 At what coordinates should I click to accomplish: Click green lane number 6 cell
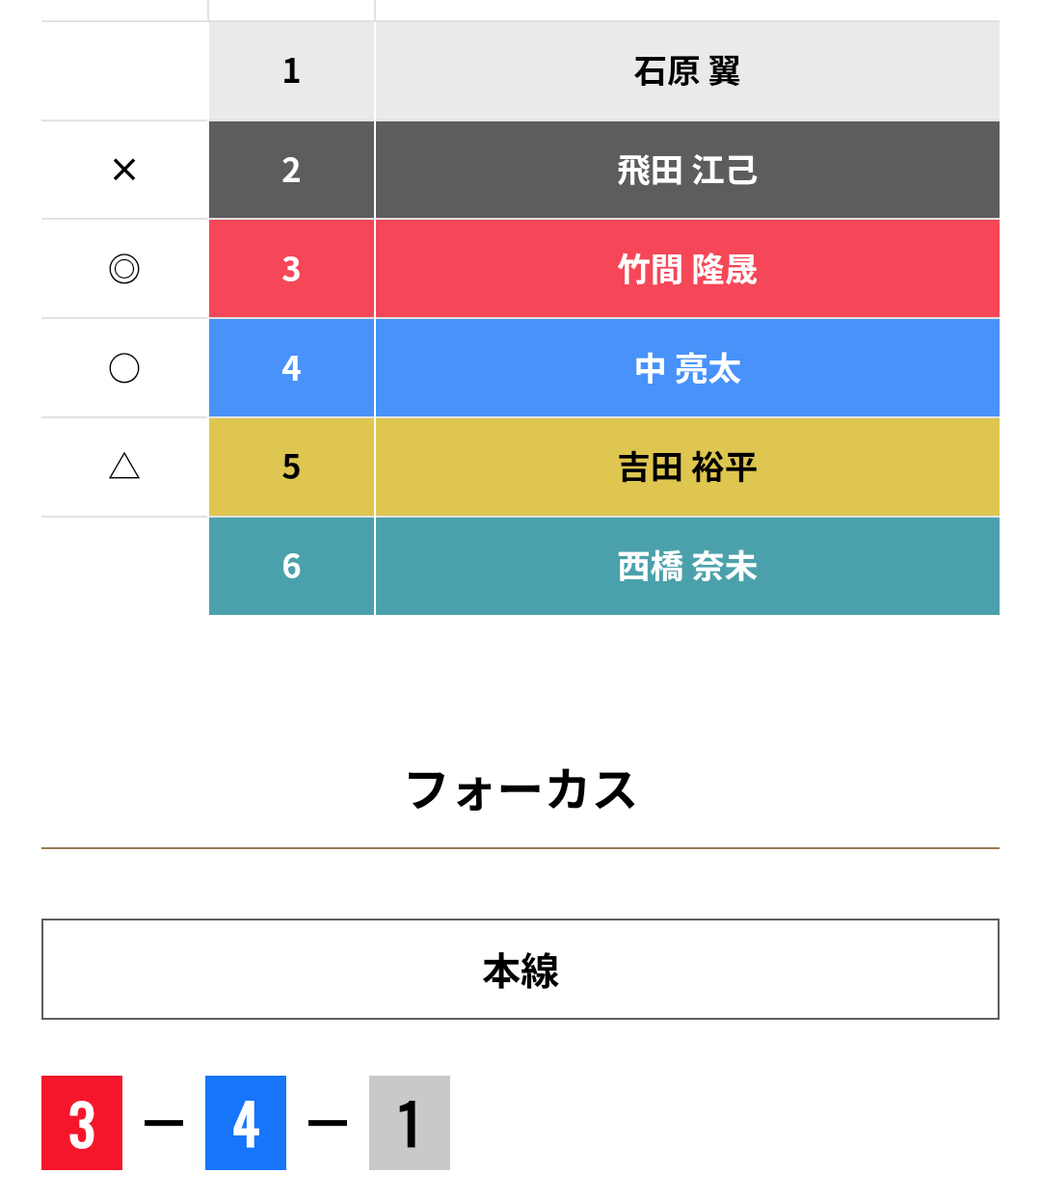[291, 566]
